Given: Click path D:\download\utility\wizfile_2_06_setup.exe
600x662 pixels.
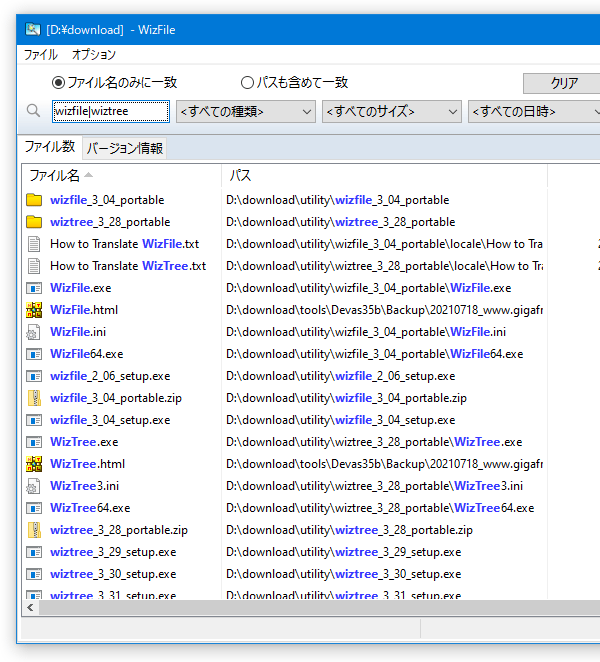Looking at the screenshot, I should [x=340, y=376].
